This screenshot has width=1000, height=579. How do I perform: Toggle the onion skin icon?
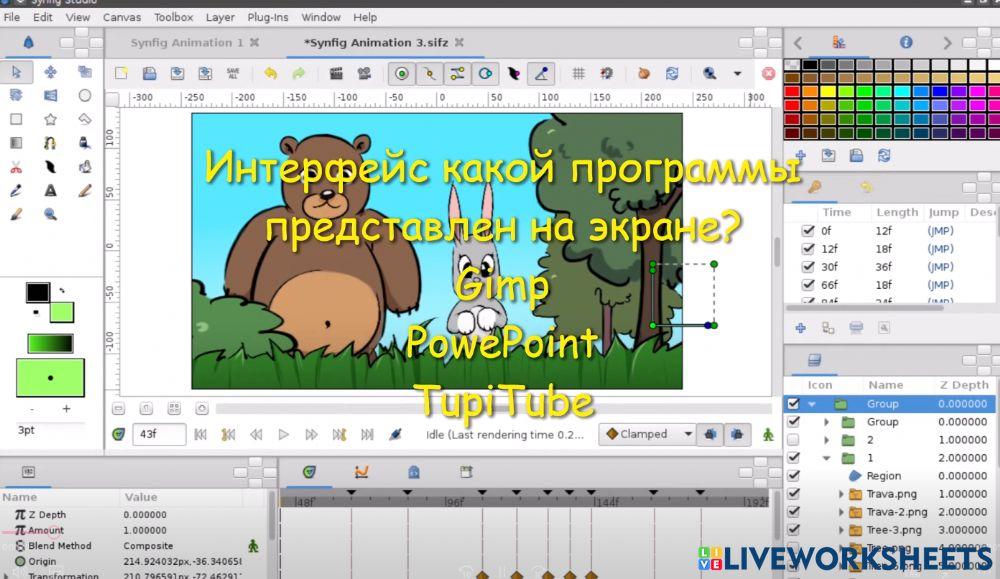(643, 73)
